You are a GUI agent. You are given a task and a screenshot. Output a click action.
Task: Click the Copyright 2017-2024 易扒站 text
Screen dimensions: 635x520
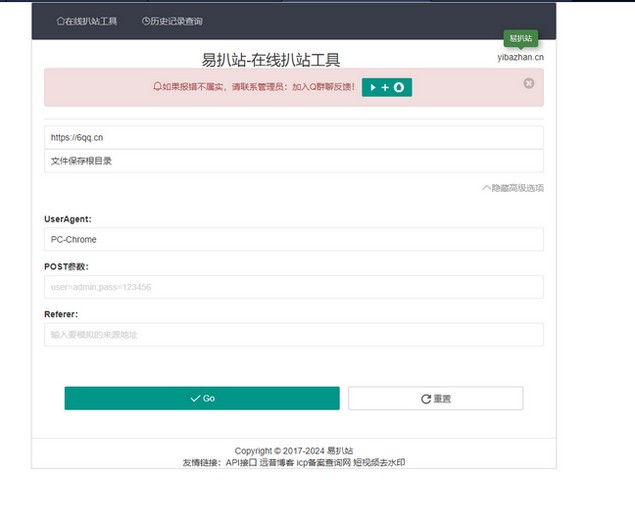pos(294,451)
